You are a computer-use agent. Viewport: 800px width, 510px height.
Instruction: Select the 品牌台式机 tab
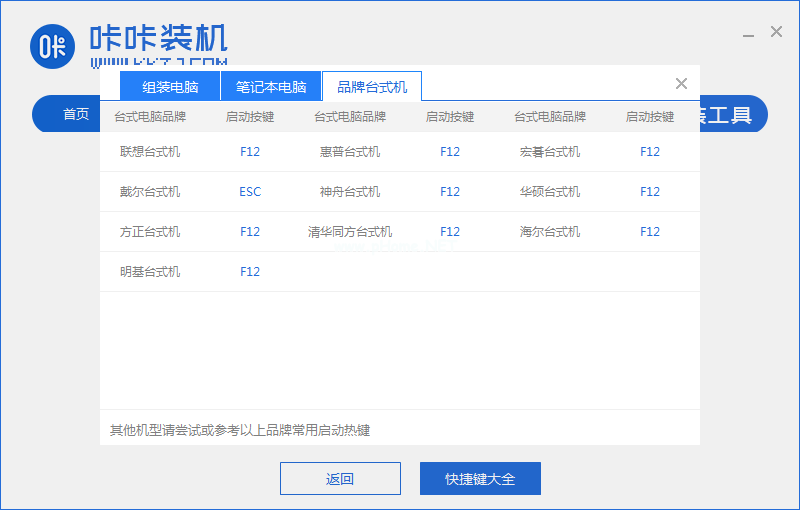coord(372,87)
